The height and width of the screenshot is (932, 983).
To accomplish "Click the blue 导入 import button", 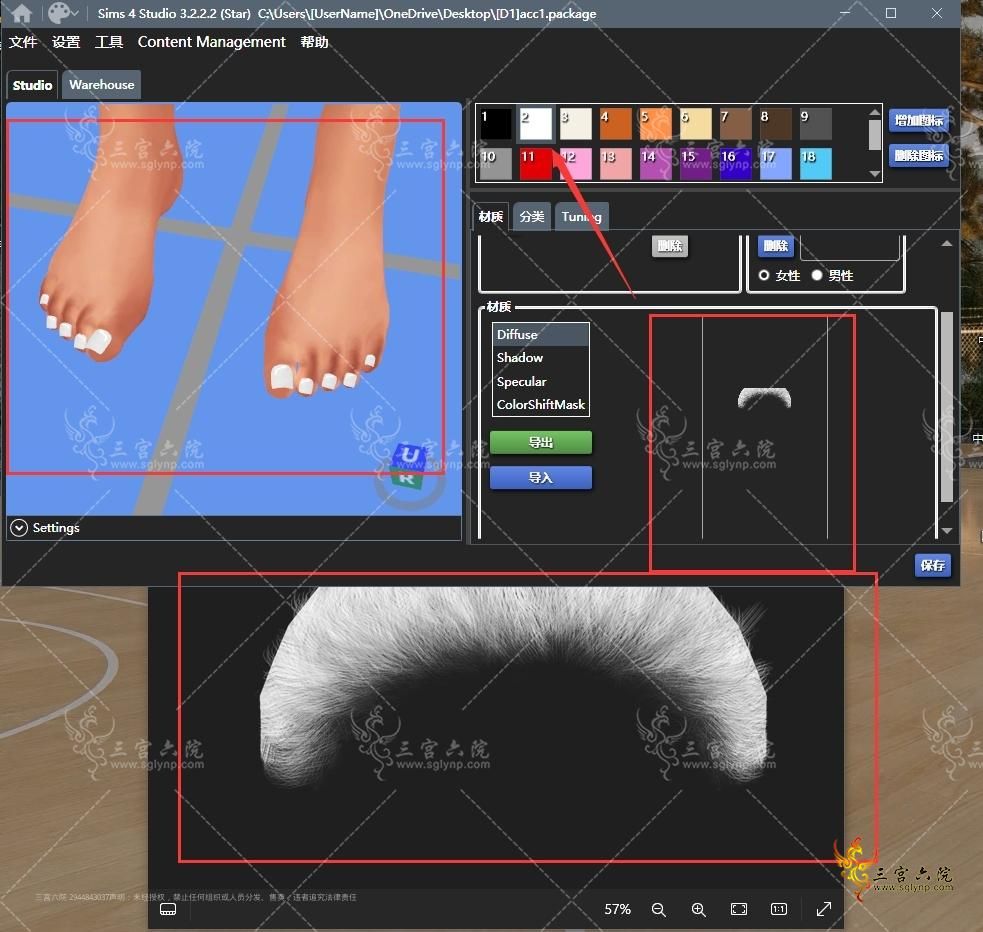I will pyautogui.click(x=540, y=478).
